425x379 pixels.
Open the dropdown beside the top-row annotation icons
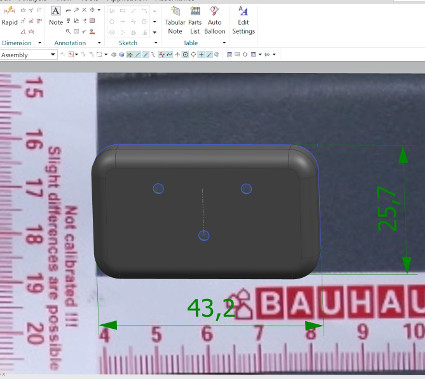[99, 10]
